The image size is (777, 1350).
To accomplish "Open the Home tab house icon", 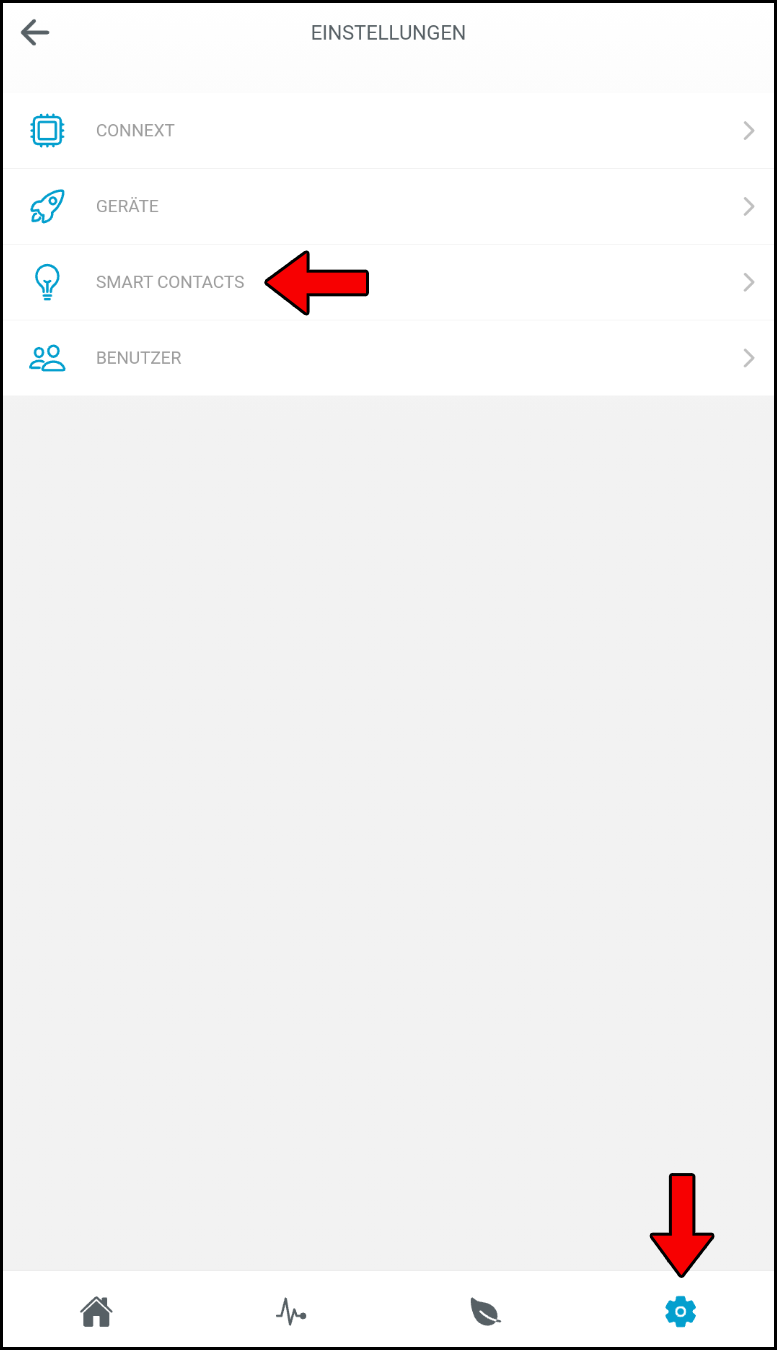I will pyautogui.click(x=97, y=1311).
